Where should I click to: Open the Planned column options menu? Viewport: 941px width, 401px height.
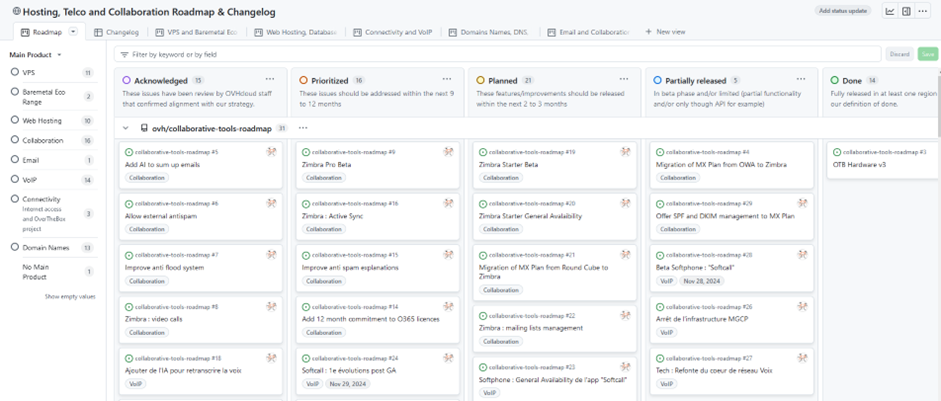[x=624, y=80]
